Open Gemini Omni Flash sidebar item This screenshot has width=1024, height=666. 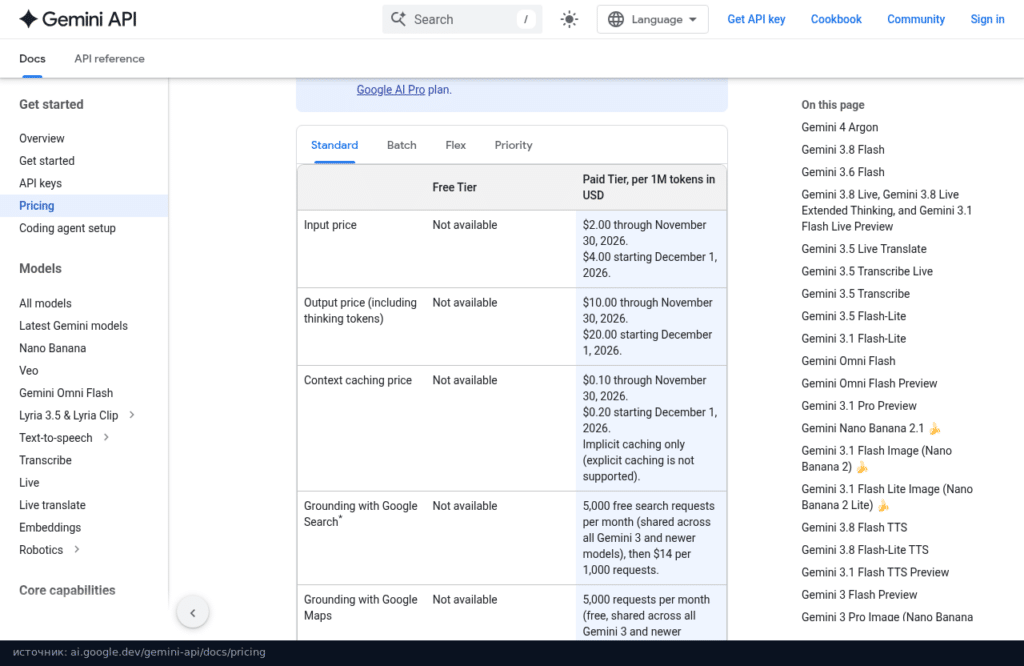pos(66,393)
